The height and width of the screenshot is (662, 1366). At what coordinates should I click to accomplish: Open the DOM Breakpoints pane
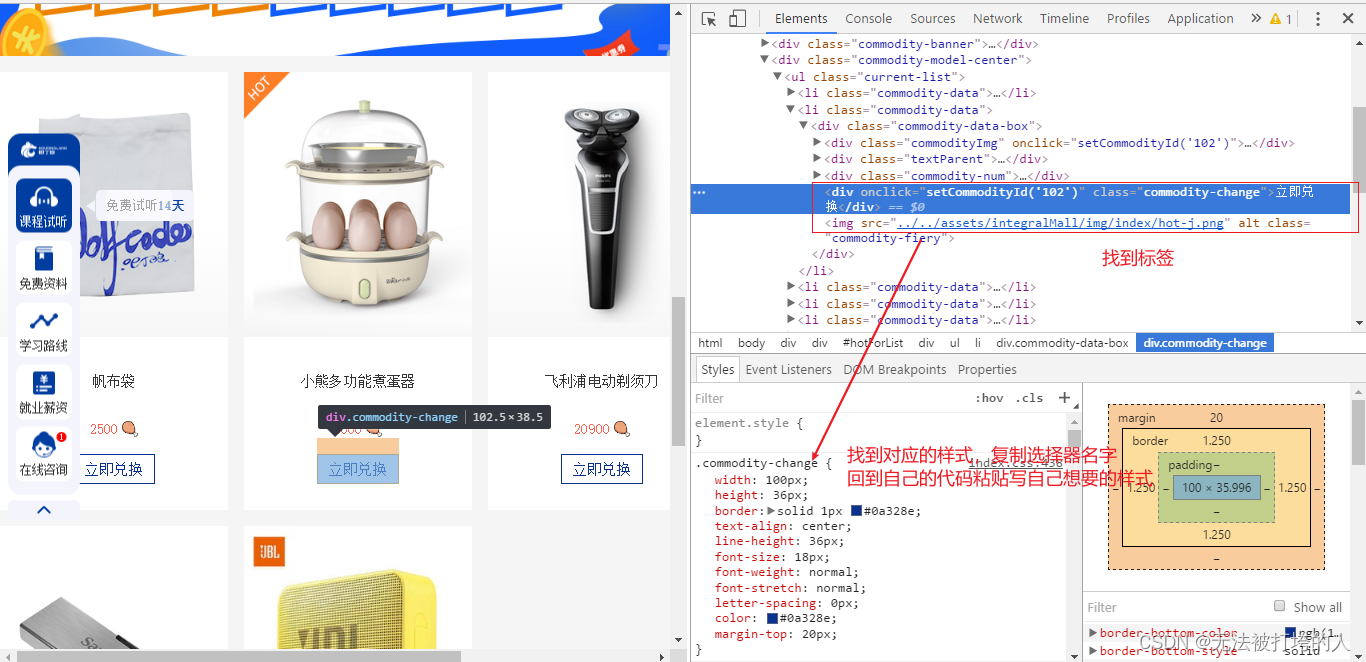(894, 370)
